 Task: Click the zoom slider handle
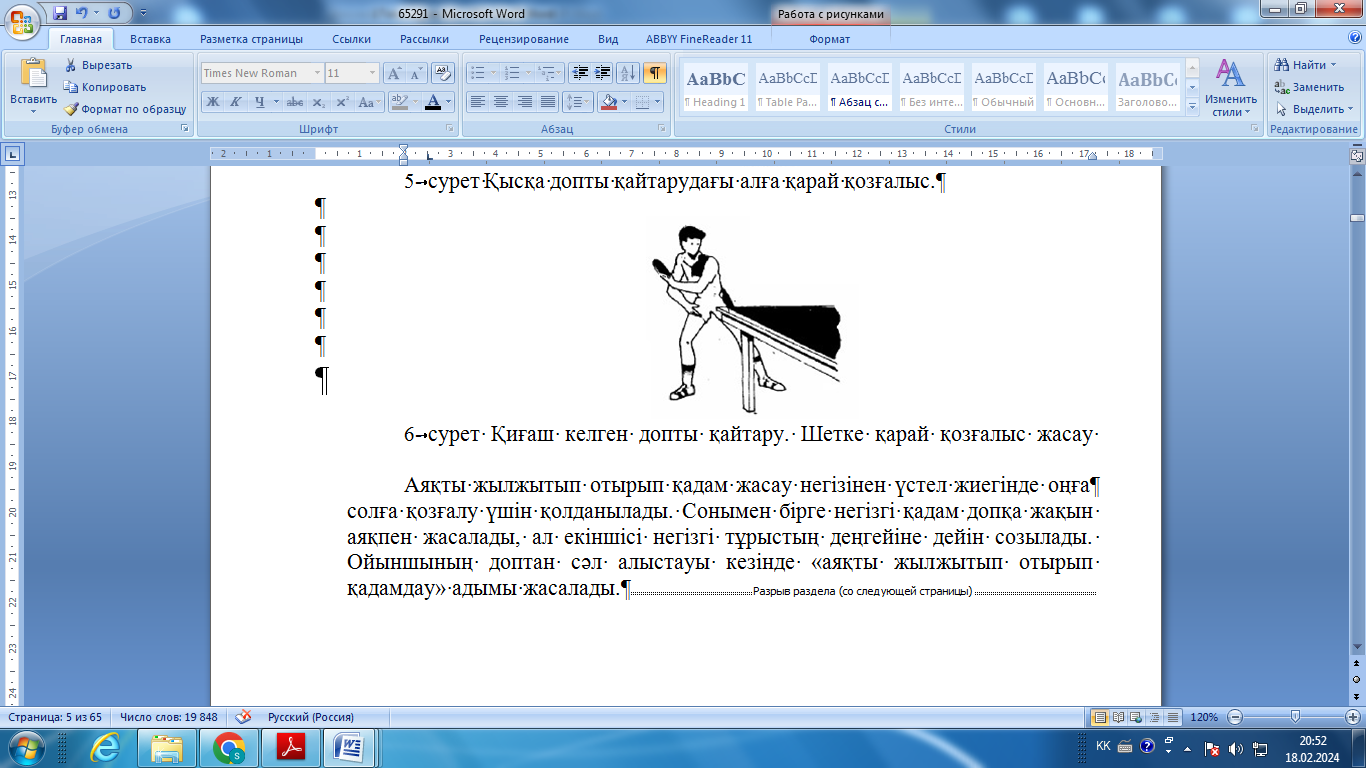click(x=1295, y=717)
